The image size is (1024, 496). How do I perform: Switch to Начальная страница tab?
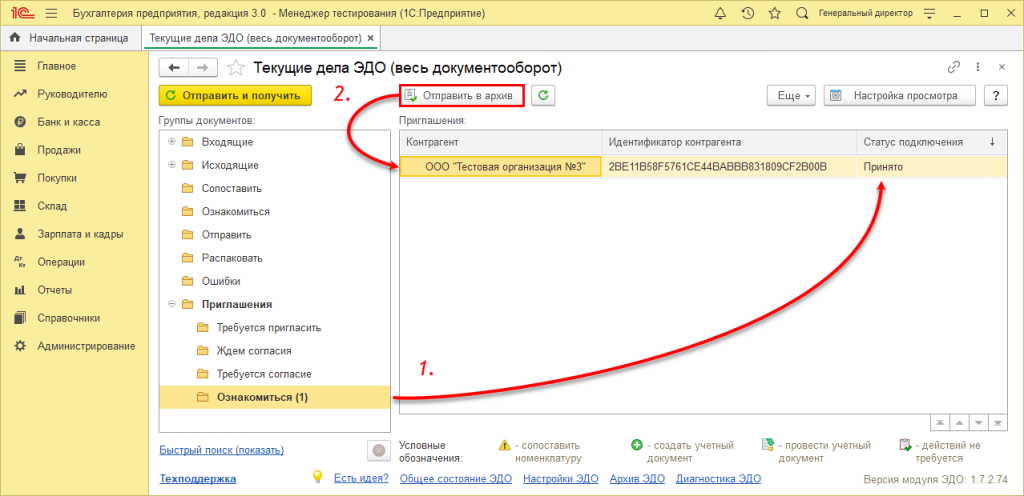pyautogui.click(x=71, y=38)
